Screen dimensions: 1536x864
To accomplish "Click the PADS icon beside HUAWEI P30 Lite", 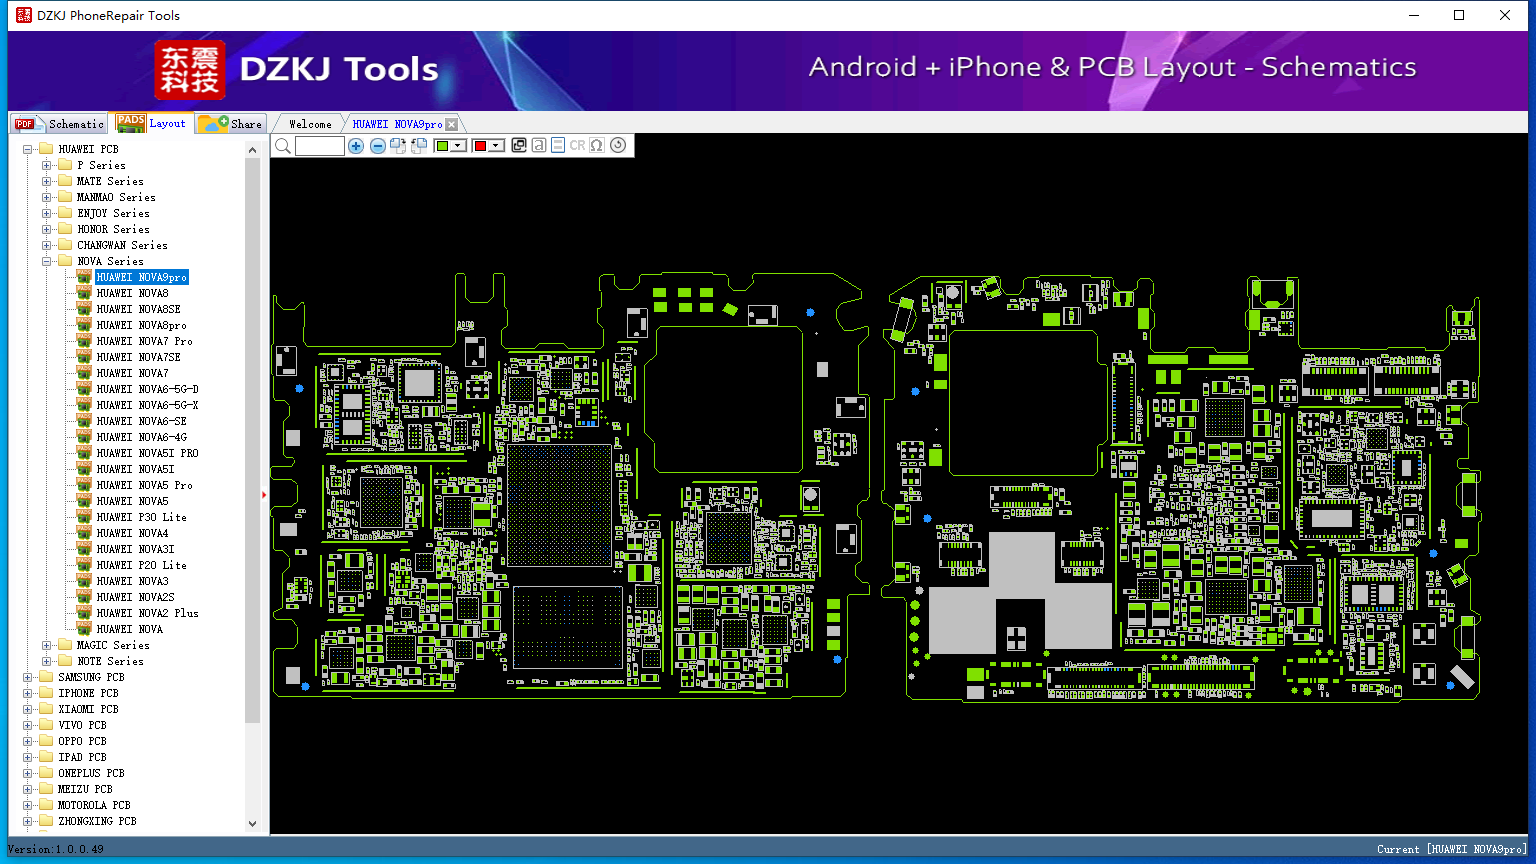I will pyautogui.click(x=84, y=517).
